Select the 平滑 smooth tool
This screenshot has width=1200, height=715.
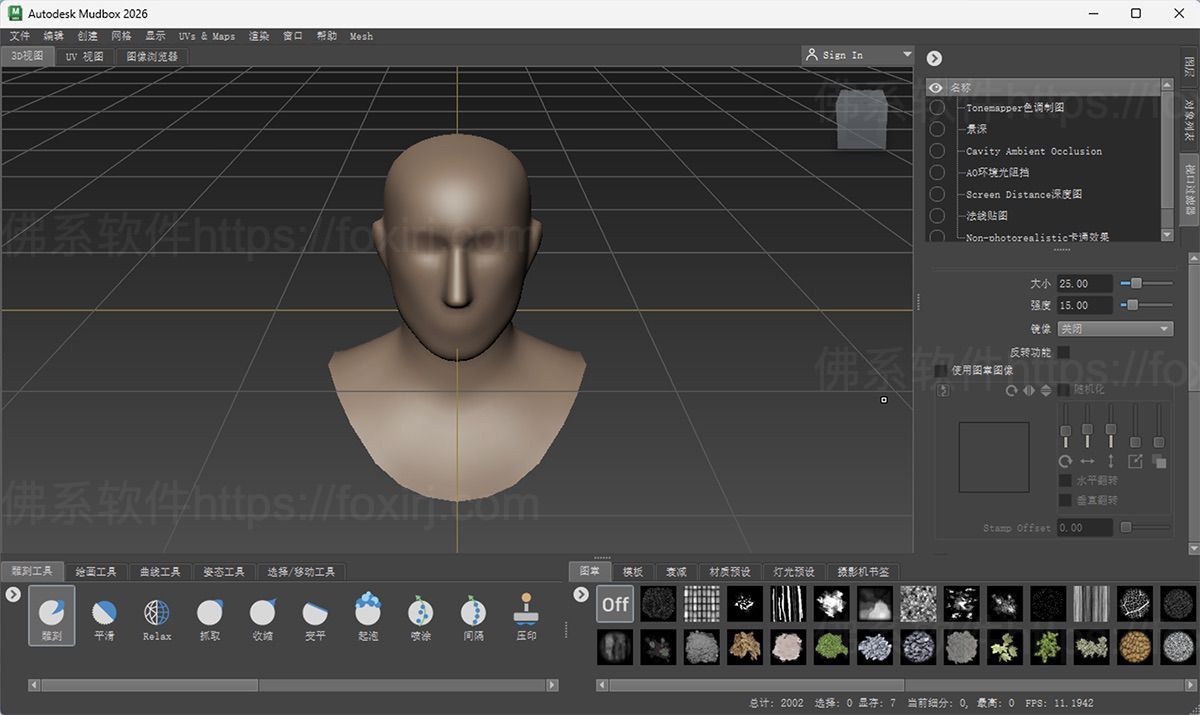(104, 613)
